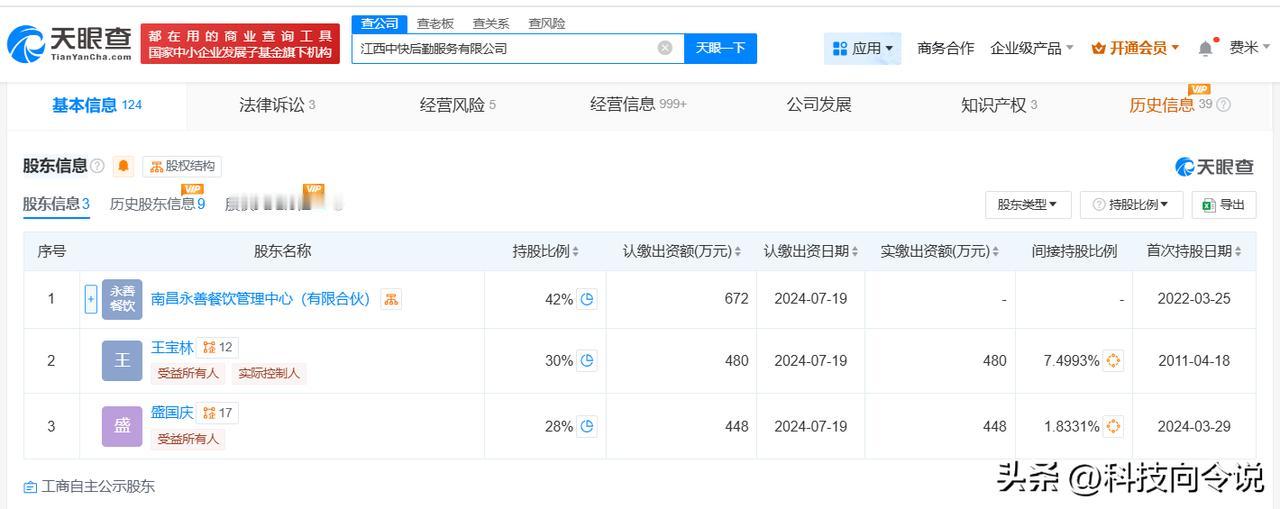Screen dimensions: 1280x509
Task: Click the 17 related companies badge for 盛国庆
Action: tap(217, 412)
